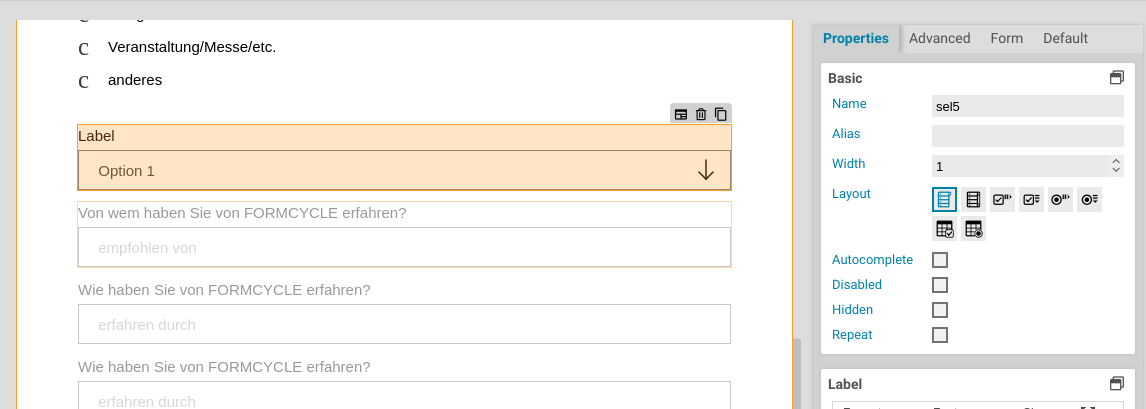Open the Option 1 dropdown arrow

[x=706, y=171]
